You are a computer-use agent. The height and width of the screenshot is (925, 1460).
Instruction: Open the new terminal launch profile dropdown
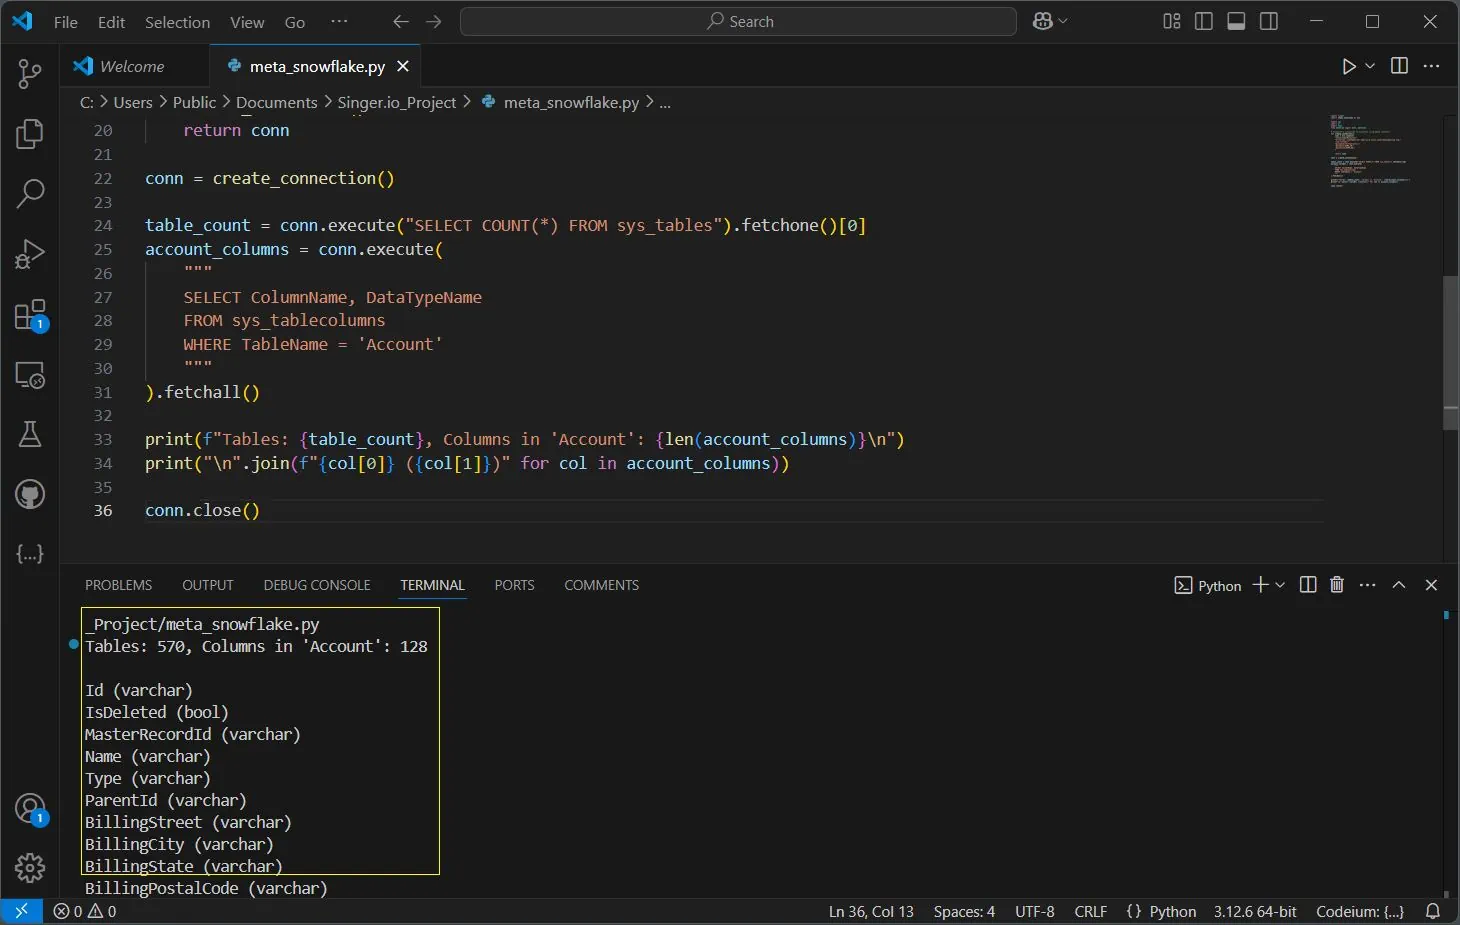[1280, 585]
